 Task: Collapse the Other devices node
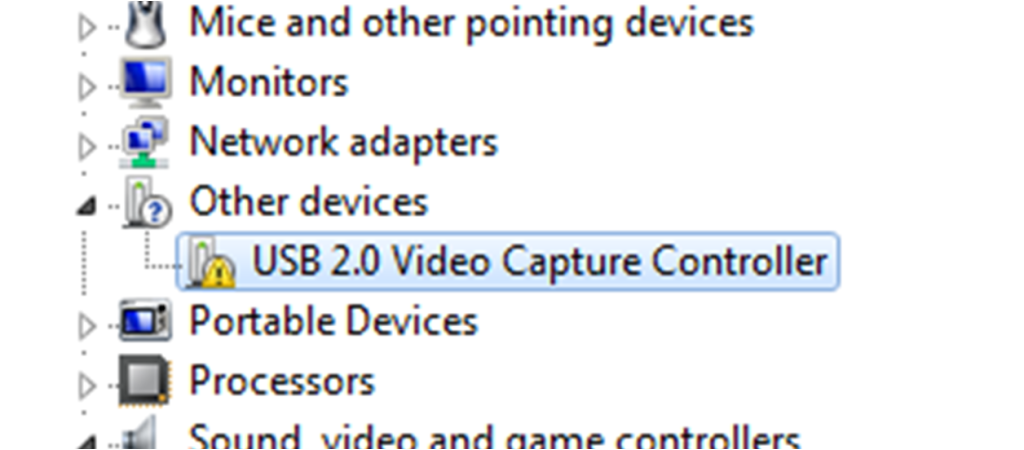pos(86,208)
